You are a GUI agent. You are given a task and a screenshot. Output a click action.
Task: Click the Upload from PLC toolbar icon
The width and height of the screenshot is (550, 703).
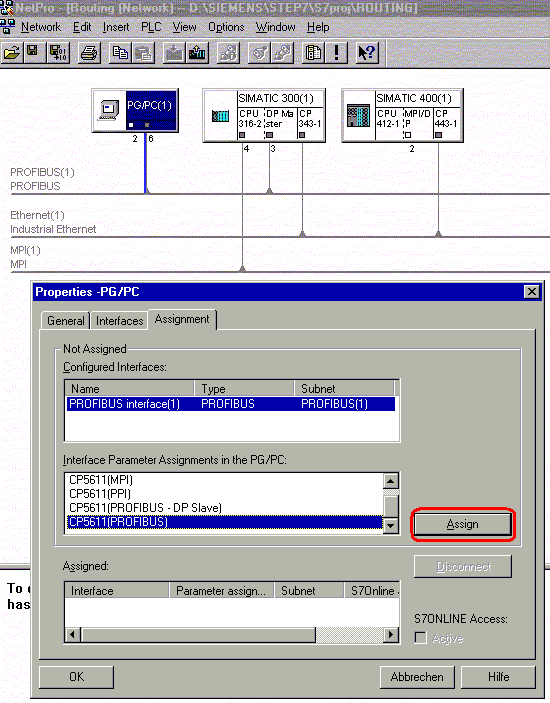[197, 53]
